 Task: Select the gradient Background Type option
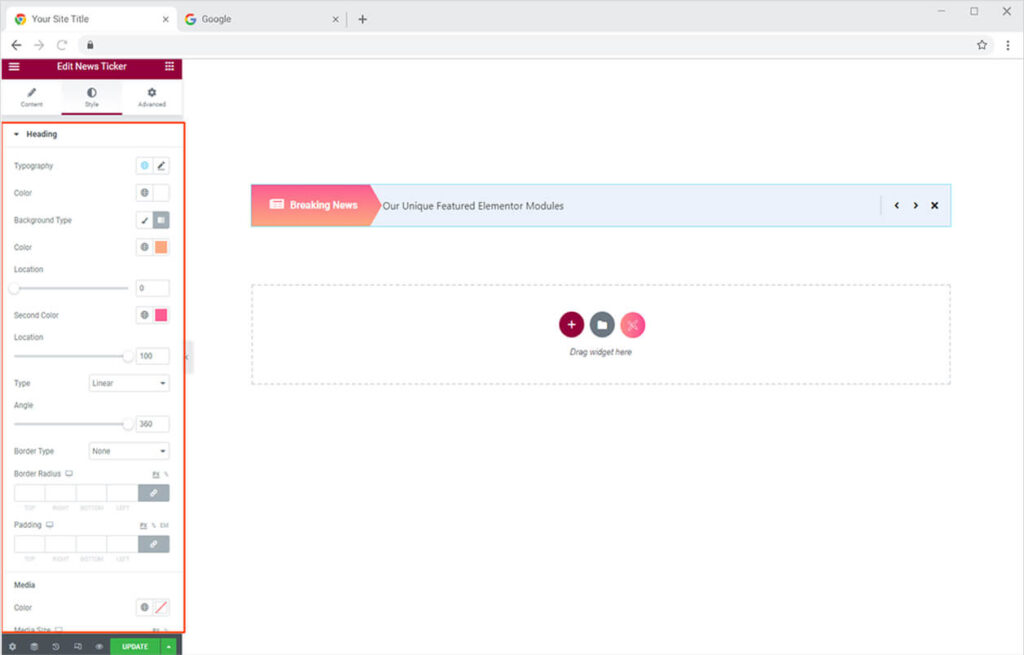161,220
